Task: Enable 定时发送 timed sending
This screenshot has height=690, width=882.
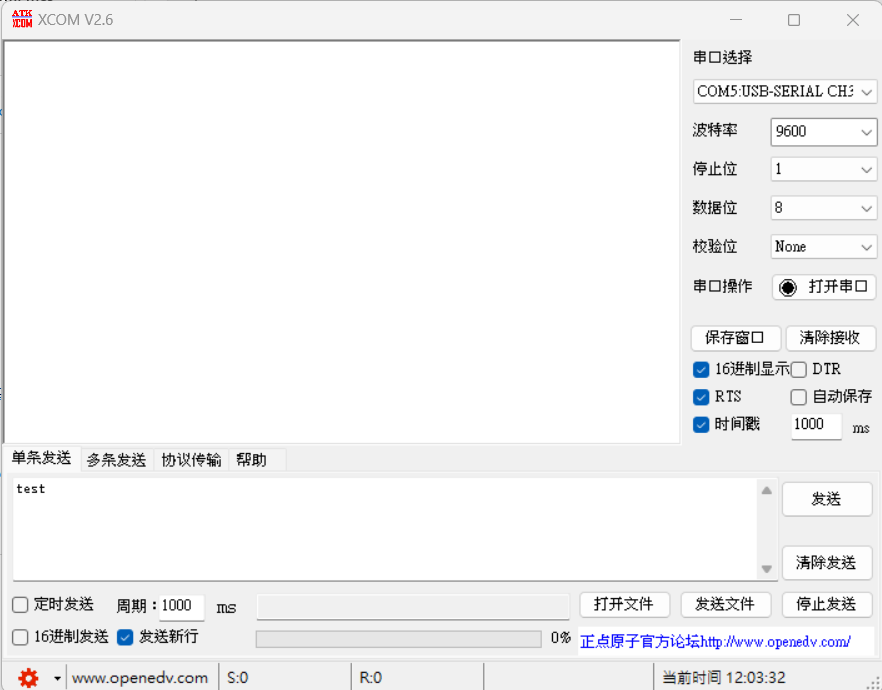Action: (18, 604)
